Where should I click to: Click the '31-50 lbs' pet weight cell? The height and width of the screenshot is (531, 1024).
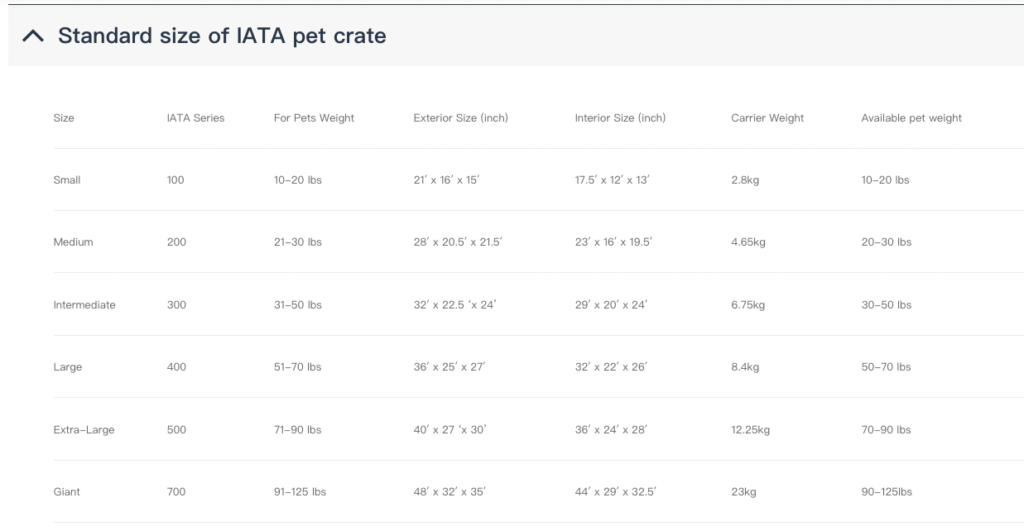pos(298,305)
